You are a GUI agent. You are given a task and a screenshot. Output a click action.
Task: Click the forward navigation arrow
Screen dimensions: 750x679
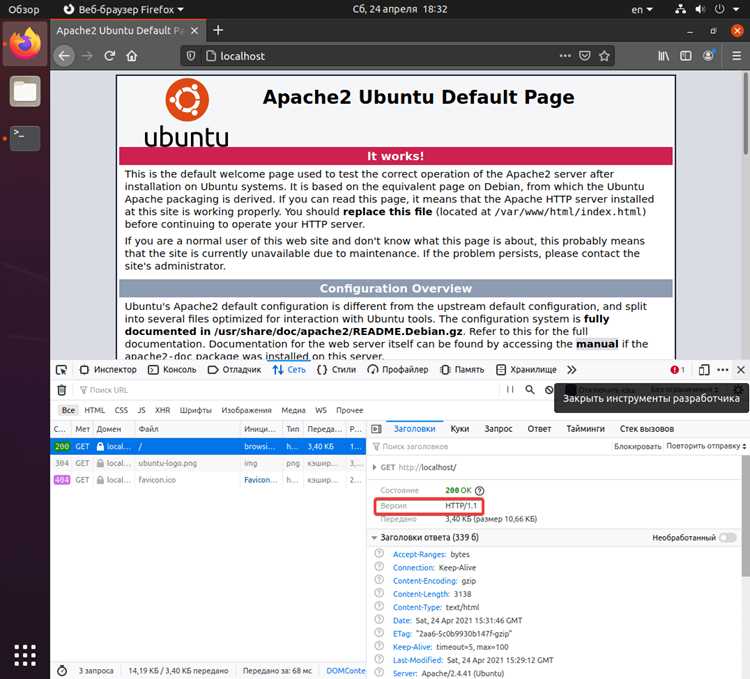[87, 56]
